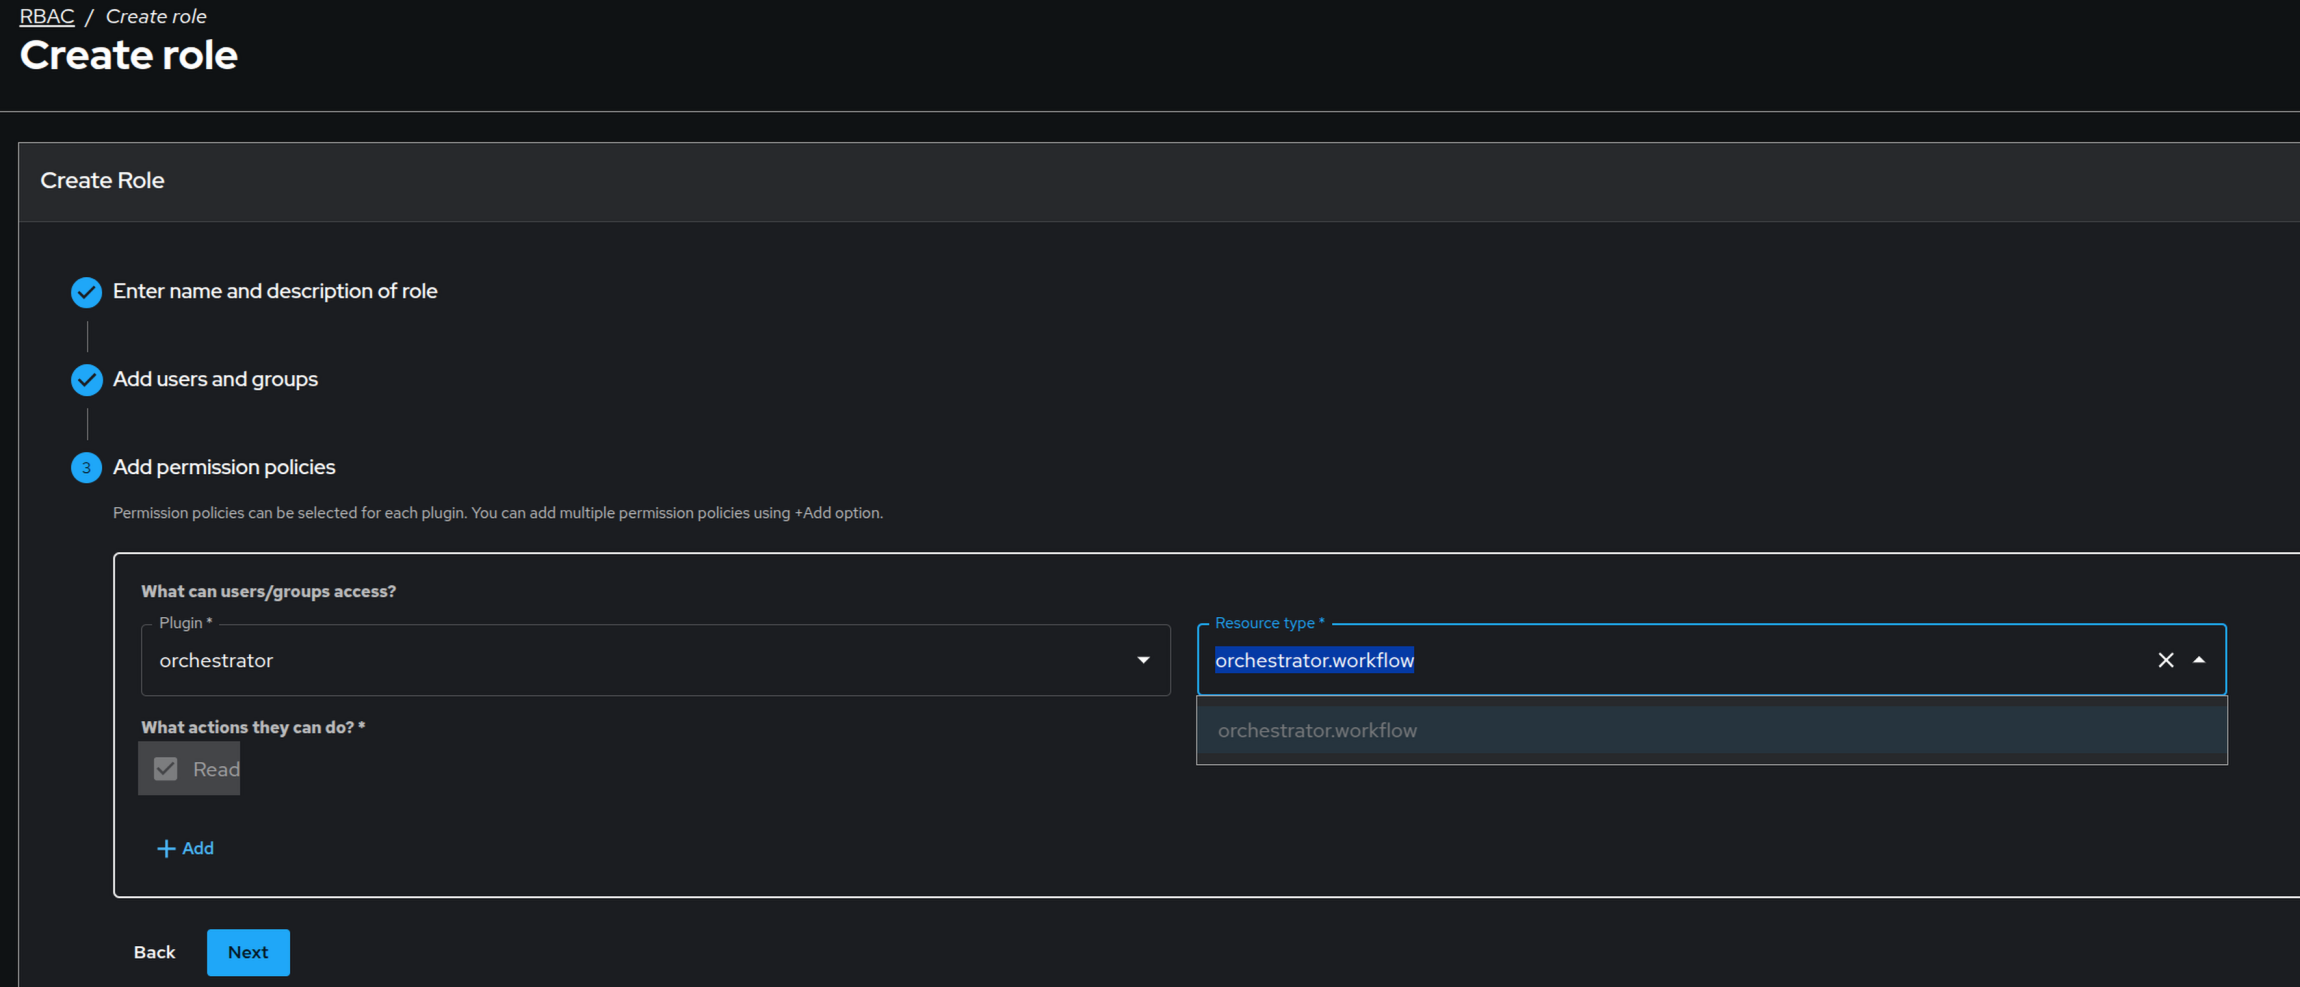This screenshot has width=2300, height=987.
Task: Toggle the Read action checkbox
Action: click(166, 769)
